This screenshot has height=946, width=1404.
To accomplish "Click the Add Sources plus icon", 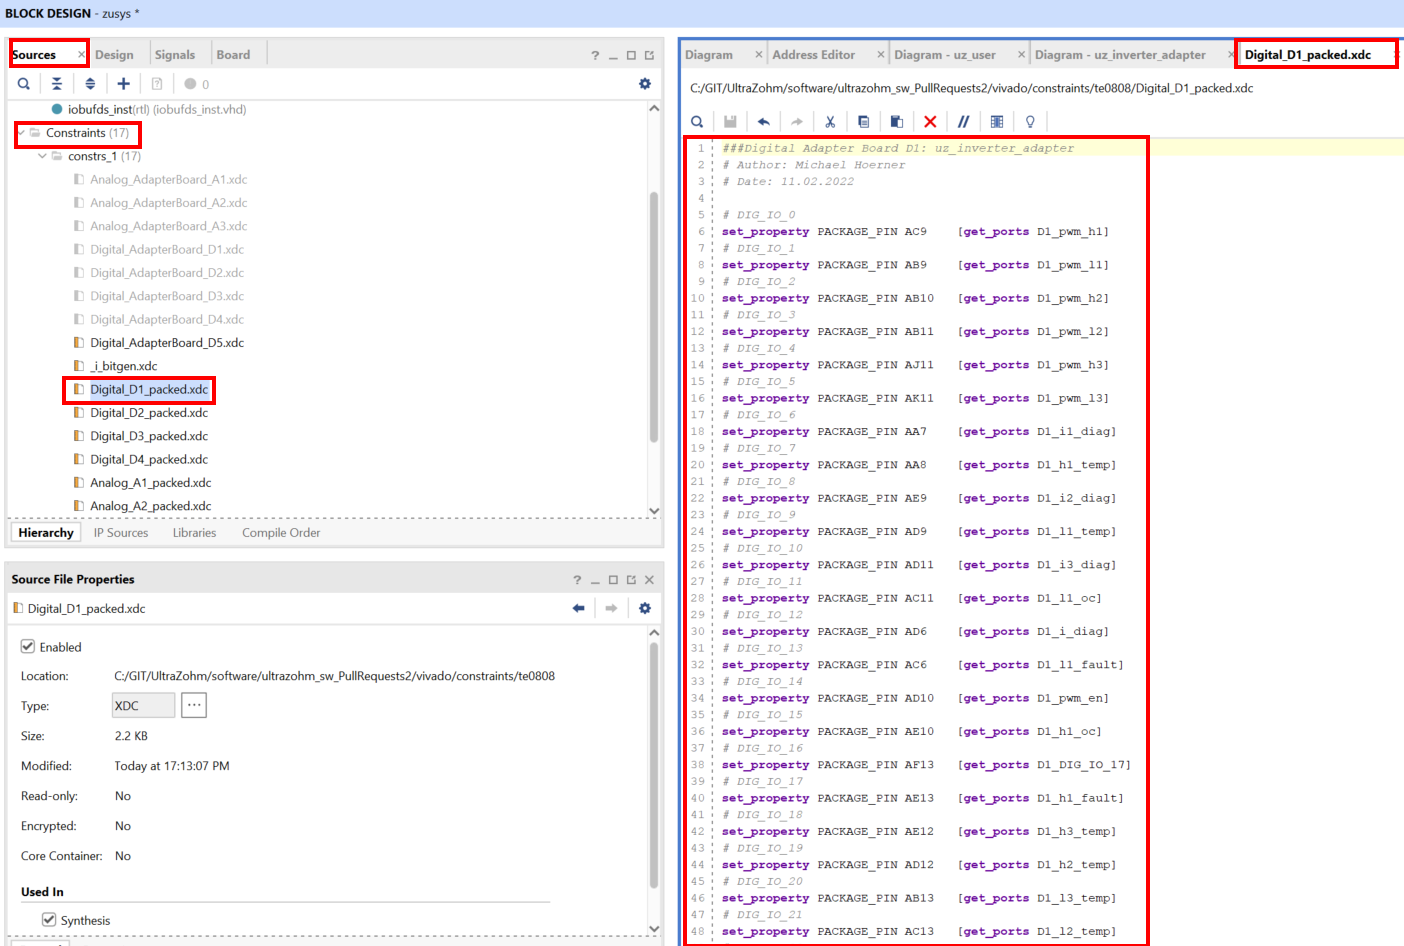I will click(123, 84).
